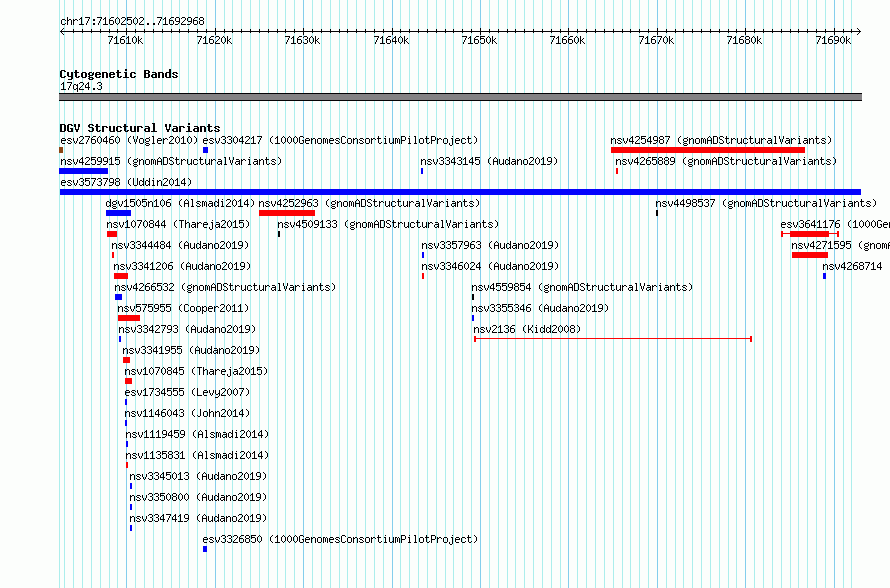The width and height of the screenshot is (890, 588).
Task: Select nsv3342793 (Audano2019) label
Action: click(187, 329)
